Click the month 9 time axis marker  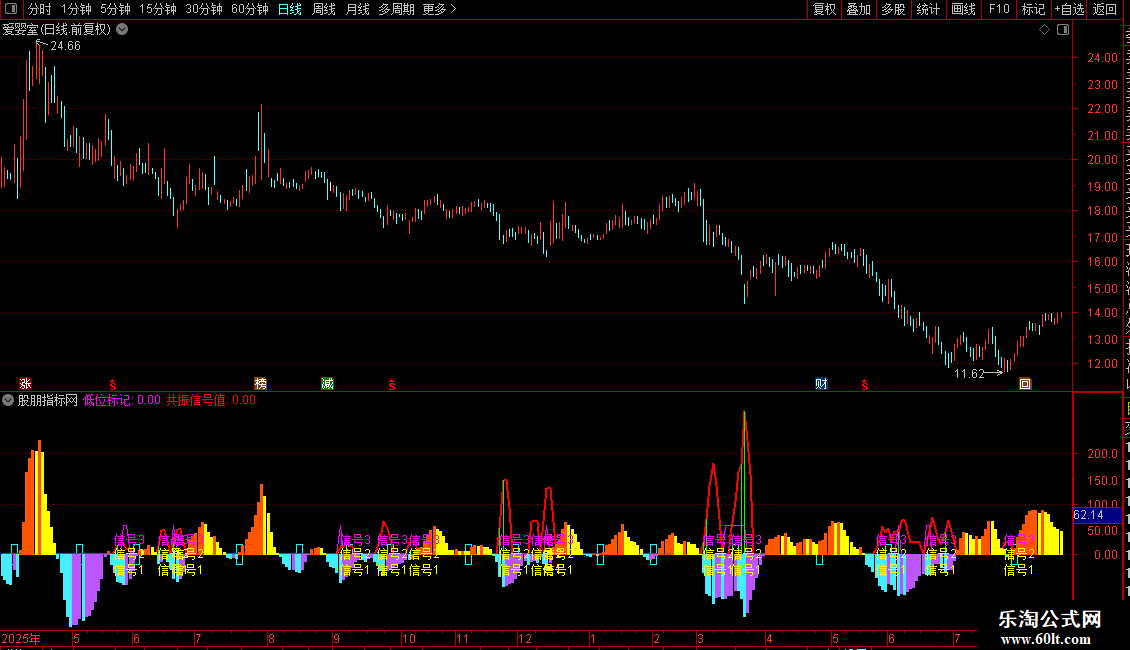[336, 639]
